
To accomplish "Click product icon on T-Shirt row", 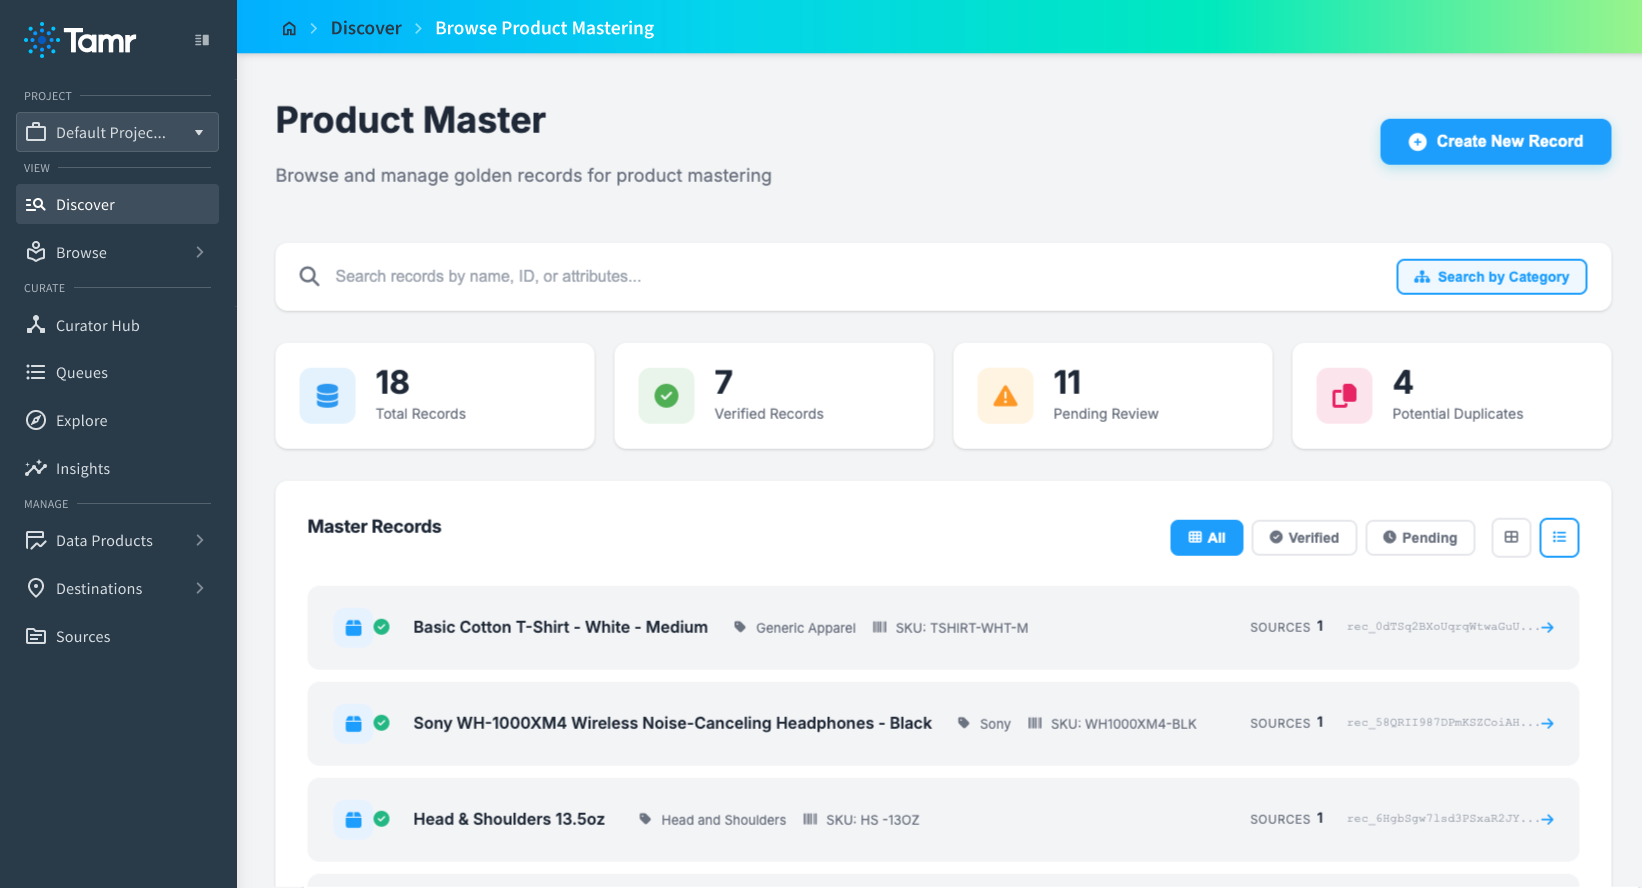I will (x=353, y=628).
